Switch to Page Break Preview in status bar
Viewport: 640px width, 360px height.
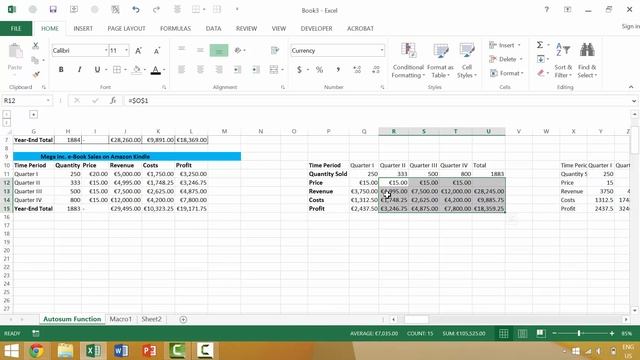click(541, 333)
